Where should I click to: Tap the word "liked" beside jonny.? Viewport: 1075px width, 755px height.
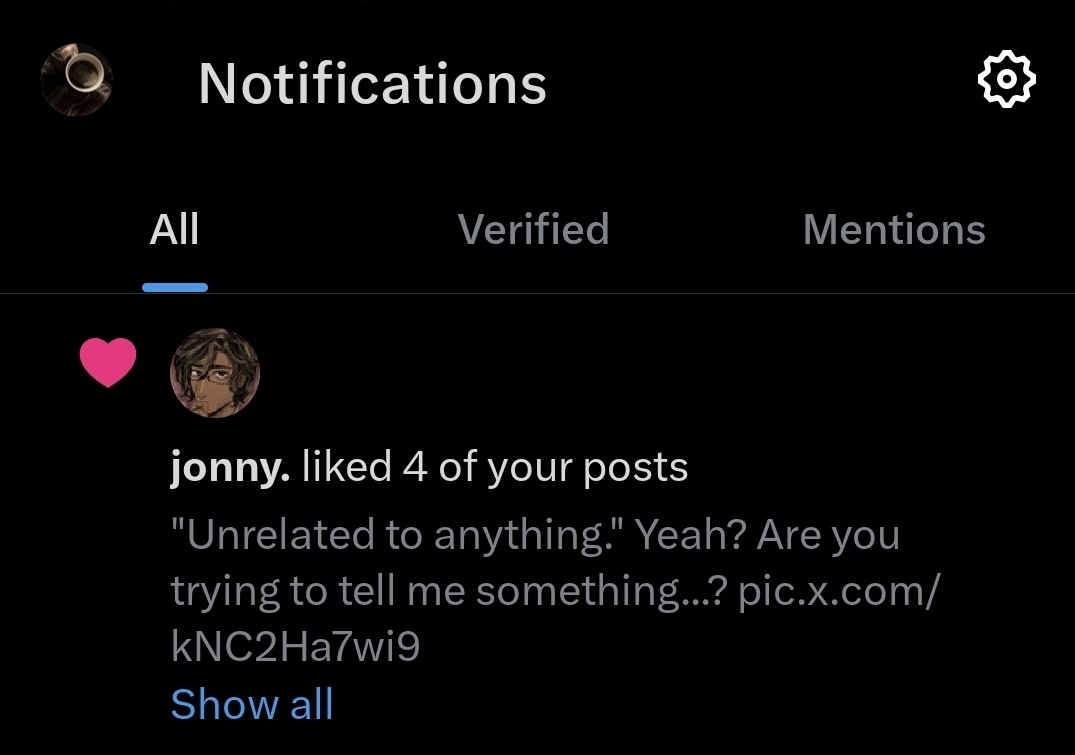pyautogui.click(x=346, y=466)
